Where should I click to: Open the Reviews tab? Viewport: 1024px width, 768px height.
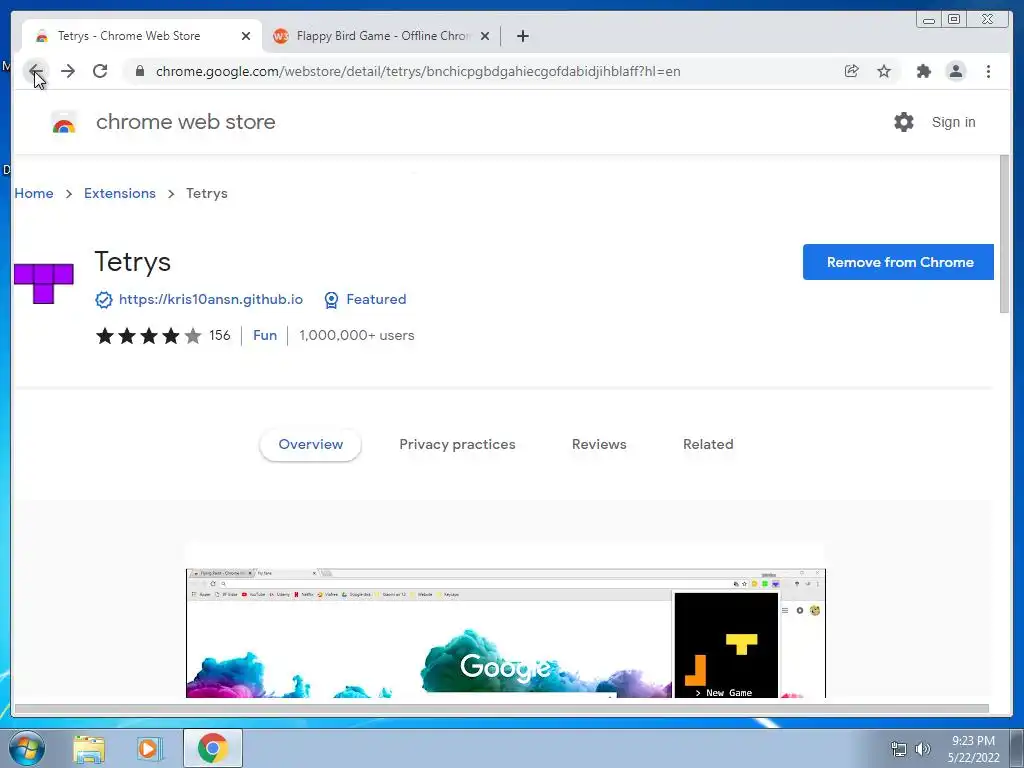[599, 445]
